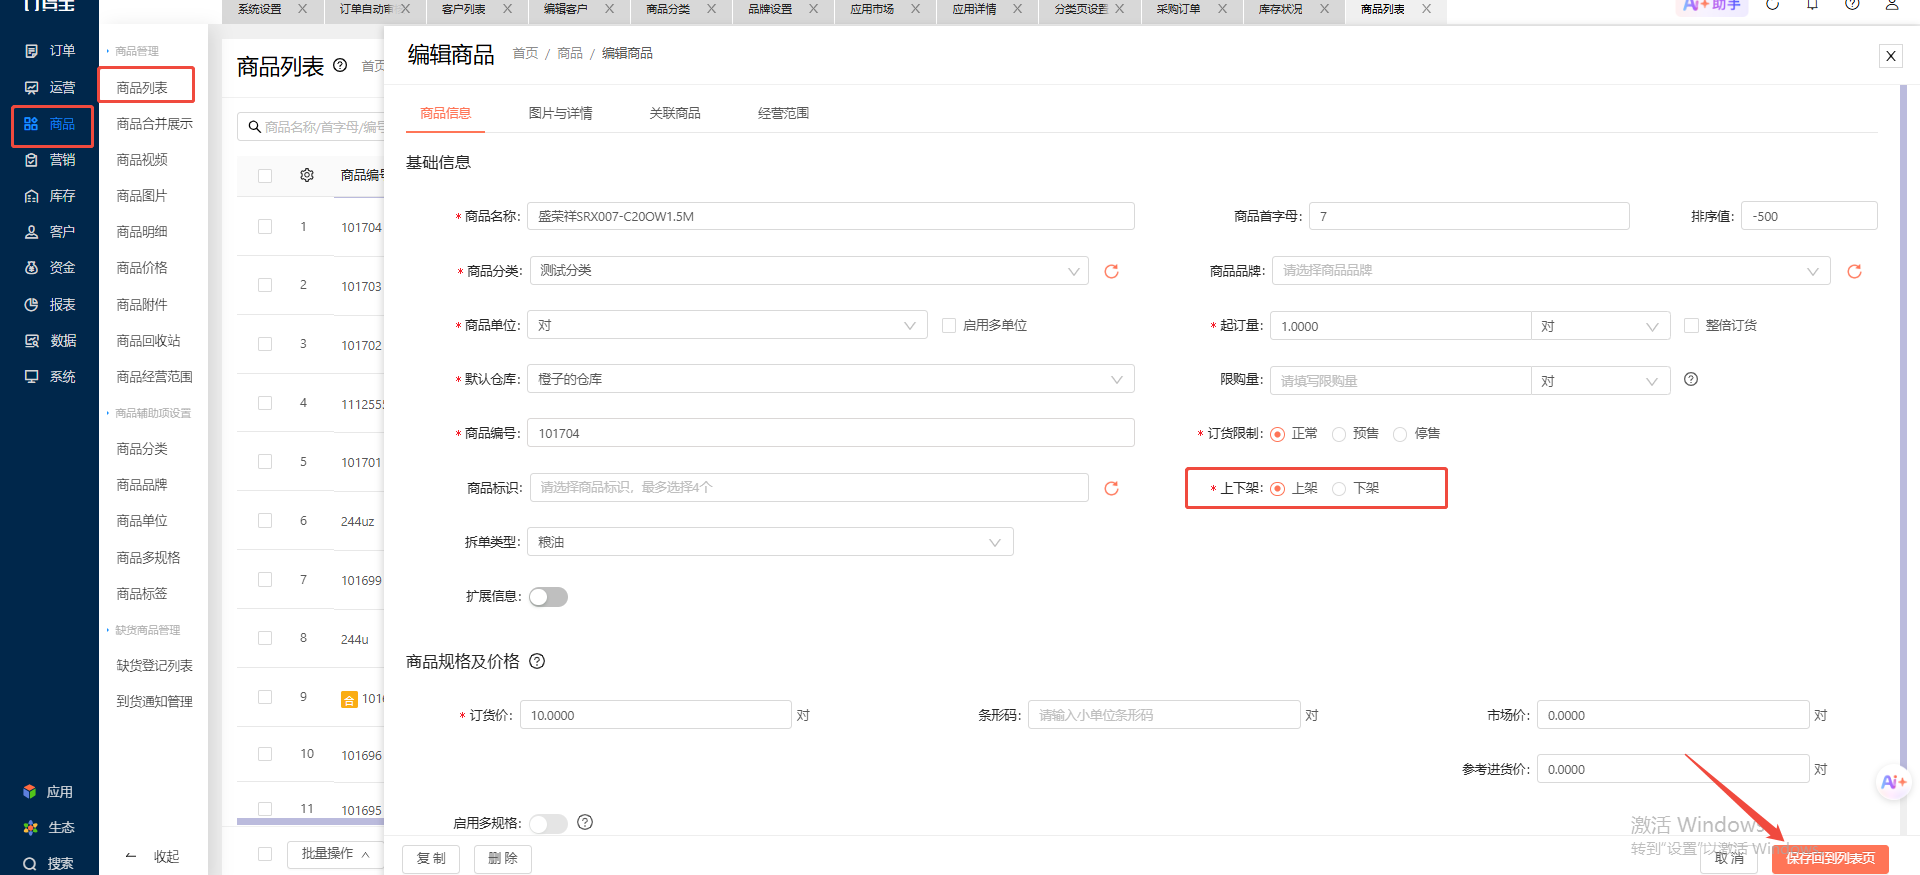Open the 商品标识 selection field

tap(809, 487)
